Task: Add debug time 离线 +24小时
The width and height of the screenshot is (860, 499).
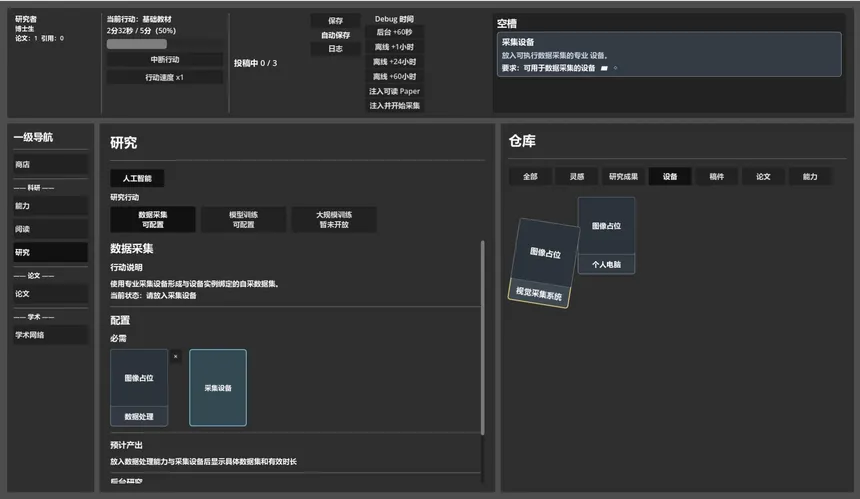Action: pyautogui.click(x=394, y=62)
